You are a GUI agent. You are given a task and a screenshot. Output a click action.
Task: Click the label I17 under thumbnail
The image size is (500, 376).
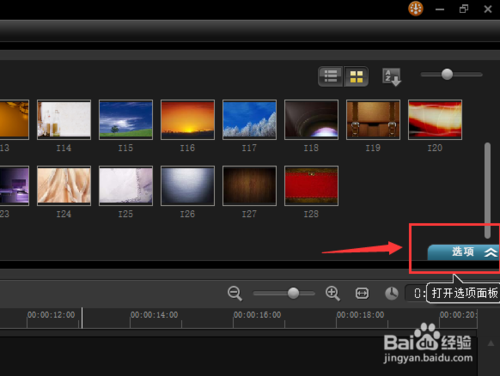249,148
